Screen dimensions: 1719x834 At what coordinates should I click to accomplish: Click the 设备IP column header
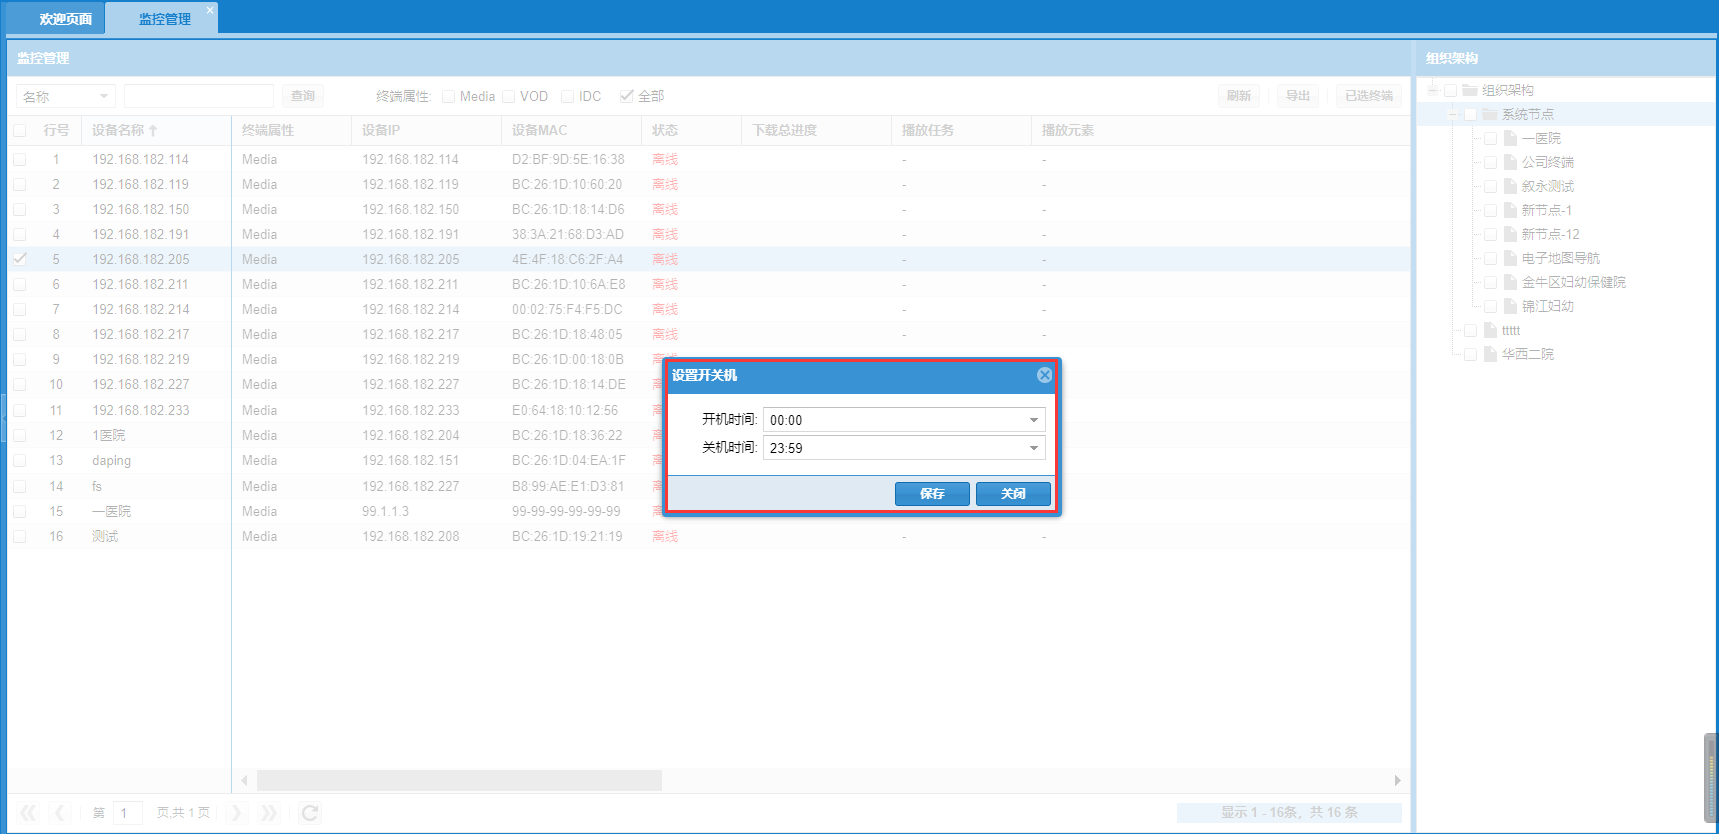click(426, 131)
